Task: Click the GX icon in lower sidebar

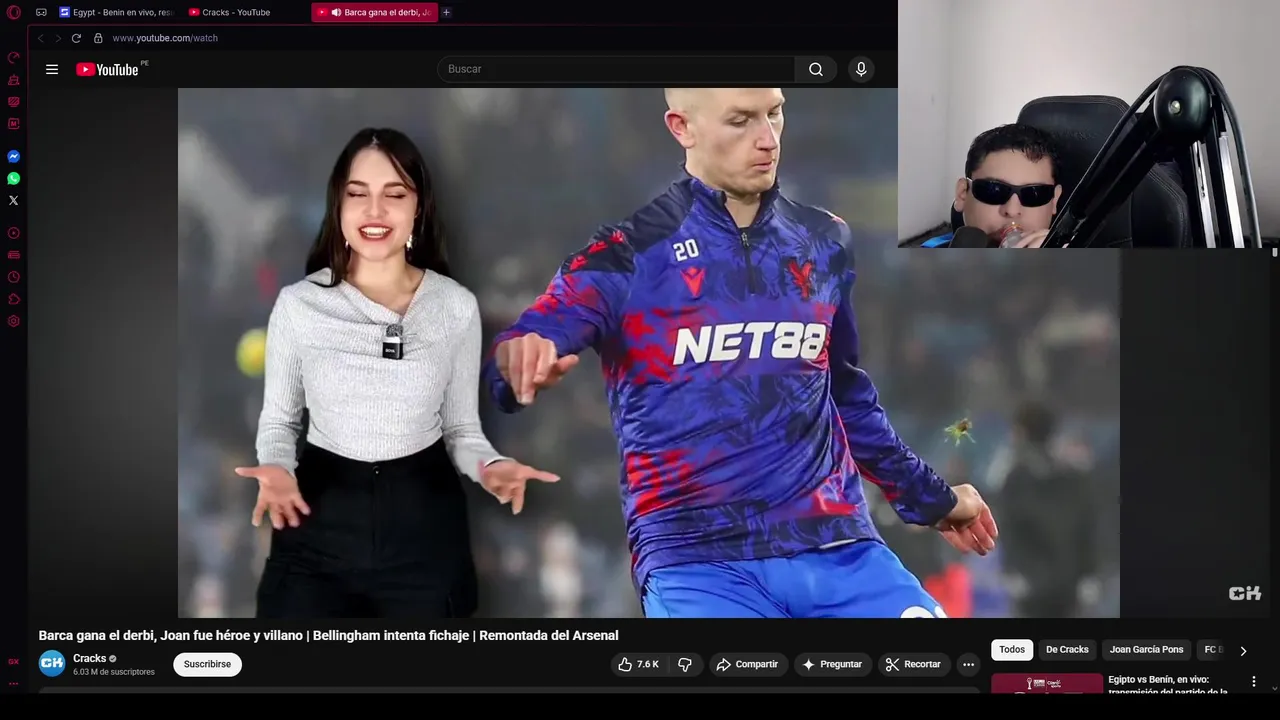Action: tap(13, 661)
